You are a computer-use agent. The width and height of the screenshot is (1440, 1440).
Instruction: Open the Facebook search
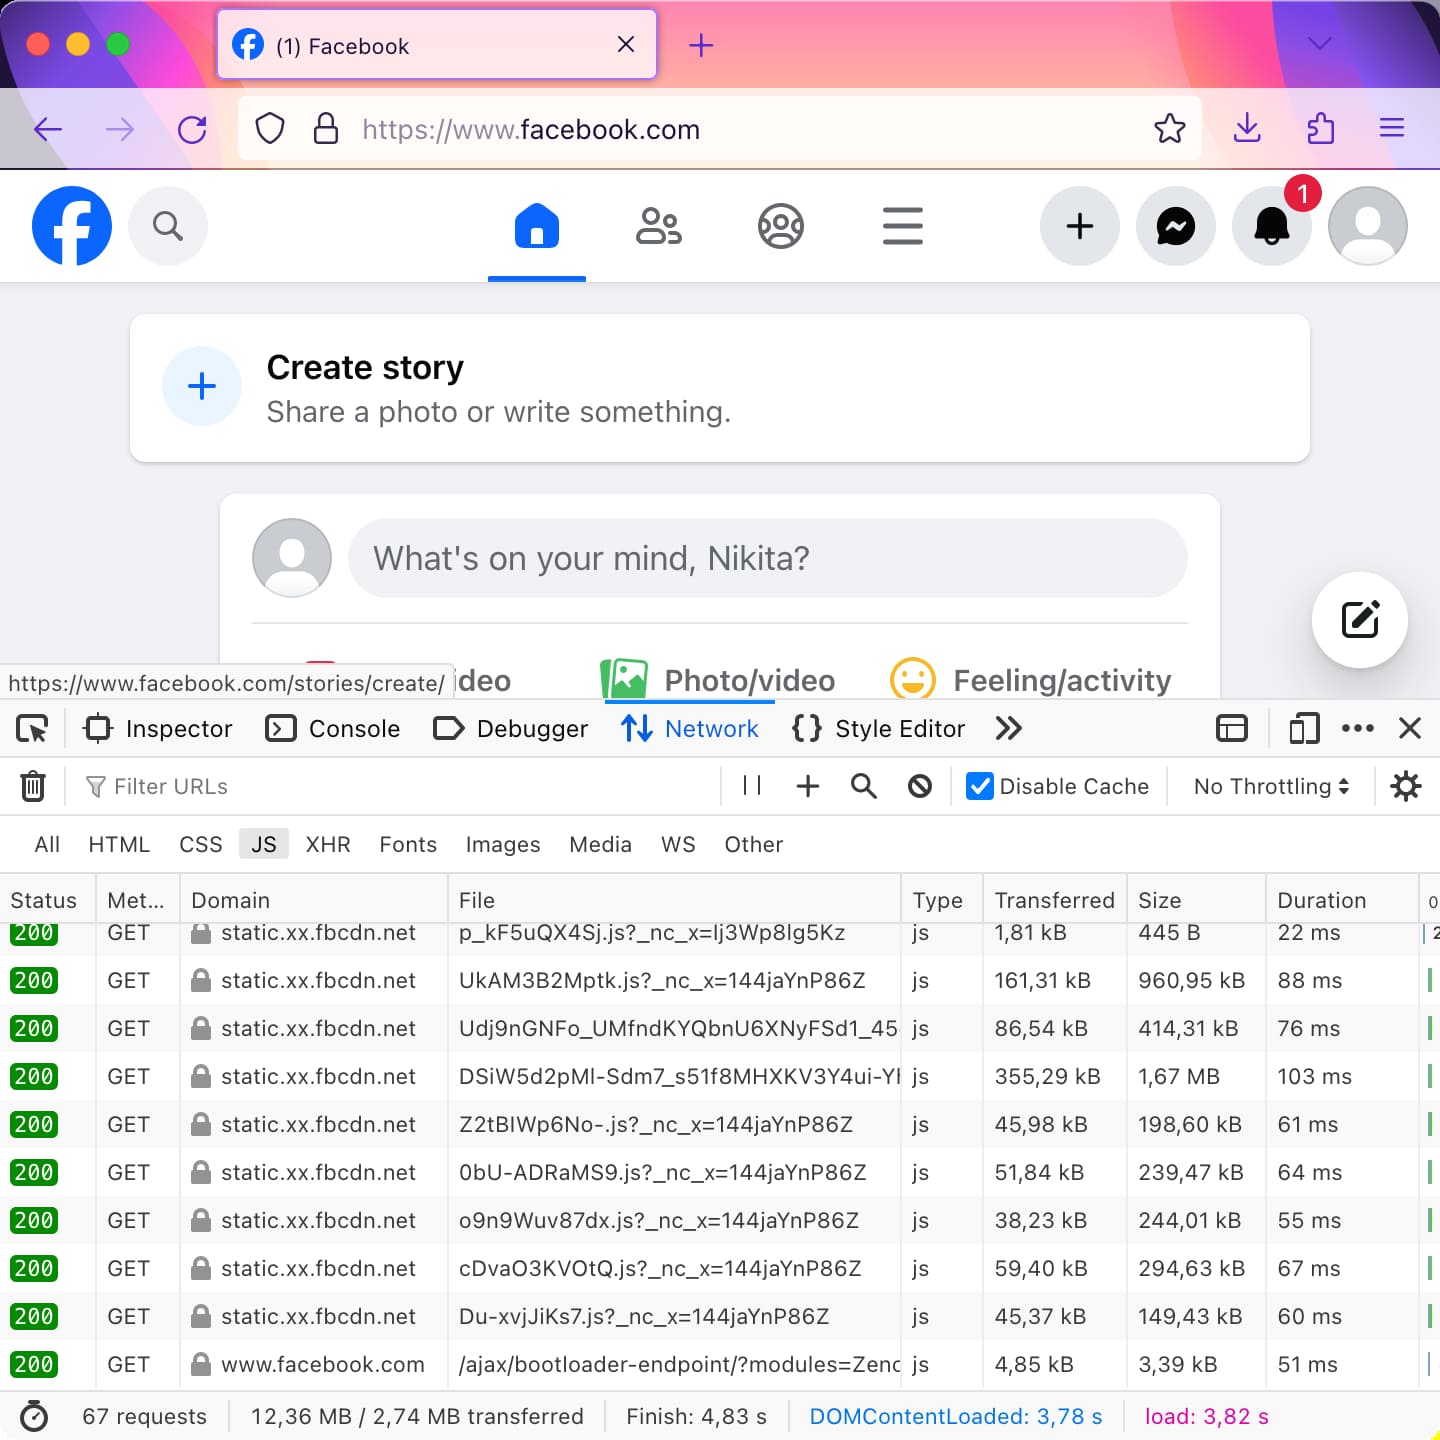coord(167,226)
